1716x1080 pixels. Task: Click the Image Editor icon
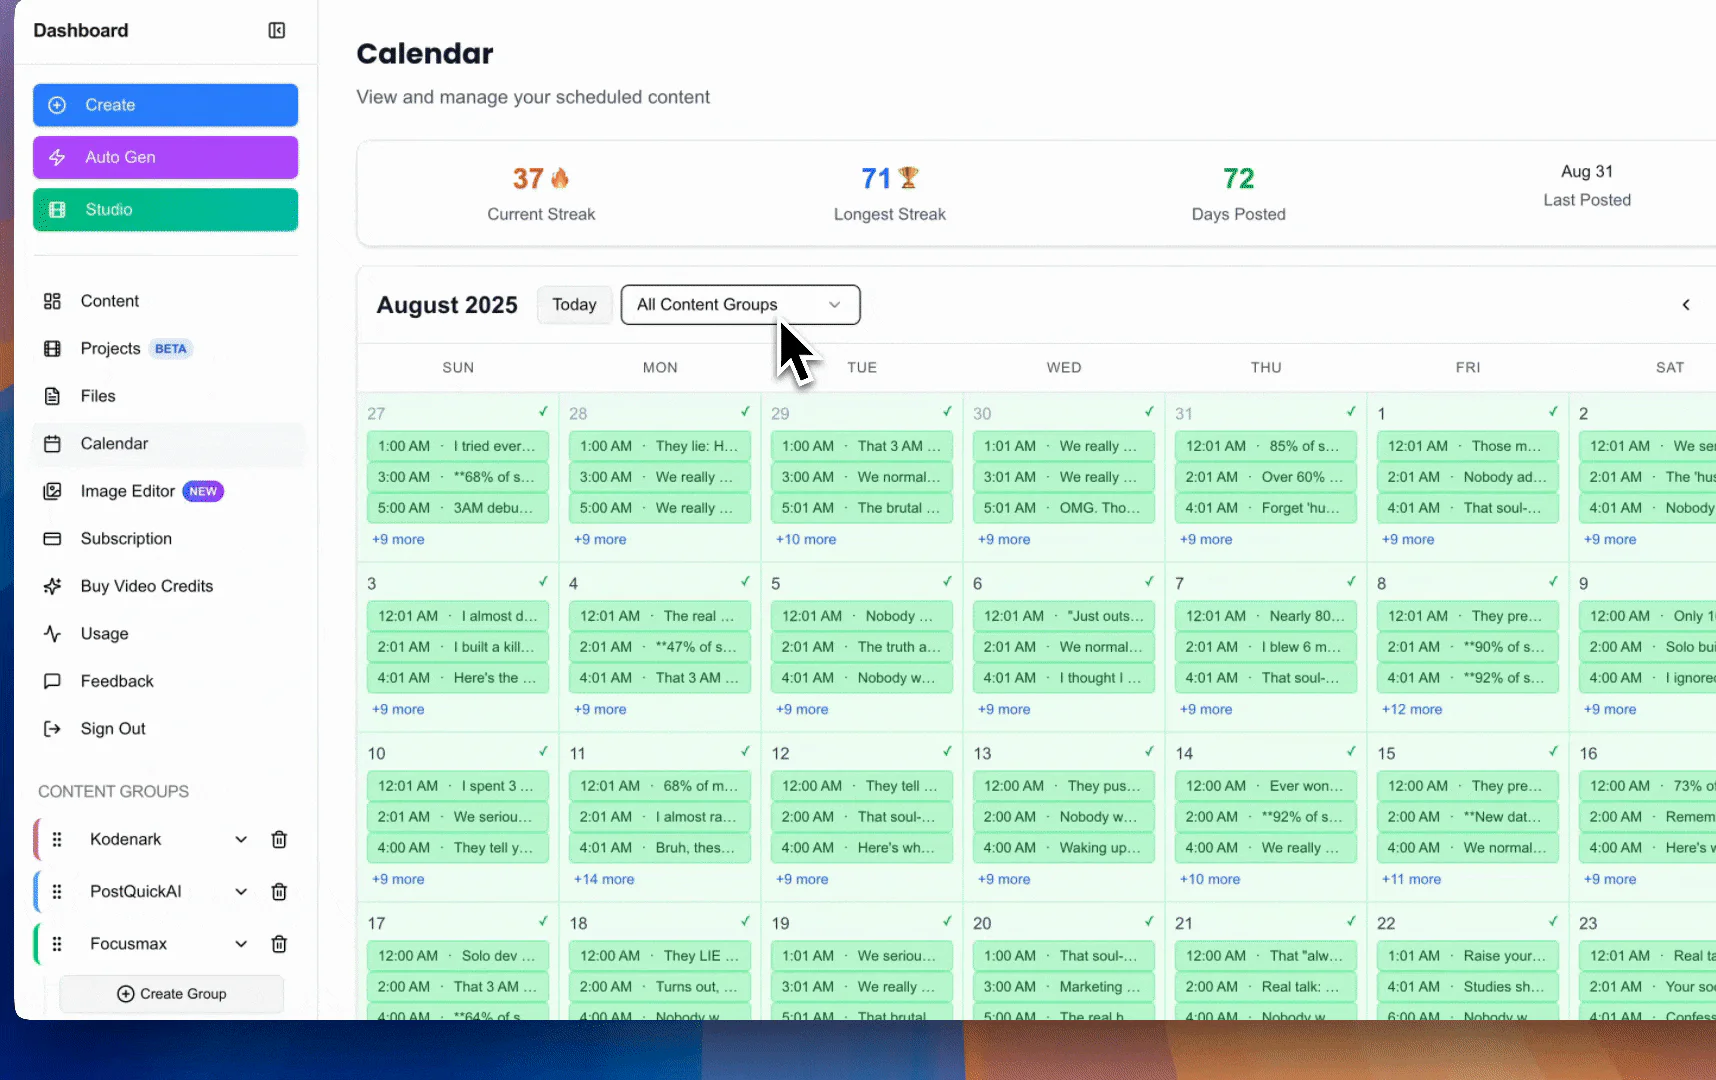(53, 491)
